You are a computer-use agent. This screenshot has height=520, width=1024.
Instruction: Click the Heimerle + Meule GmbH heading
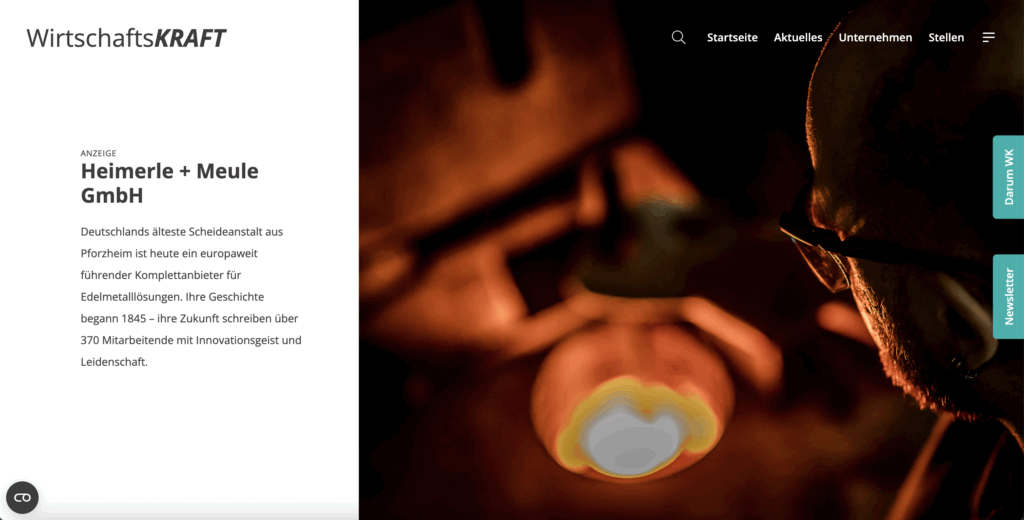[169, 182]
